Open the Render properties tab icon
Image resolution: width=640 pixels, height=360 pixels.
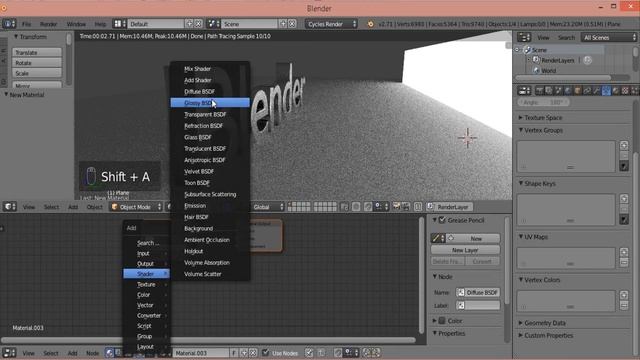click(x=540, y=90)
